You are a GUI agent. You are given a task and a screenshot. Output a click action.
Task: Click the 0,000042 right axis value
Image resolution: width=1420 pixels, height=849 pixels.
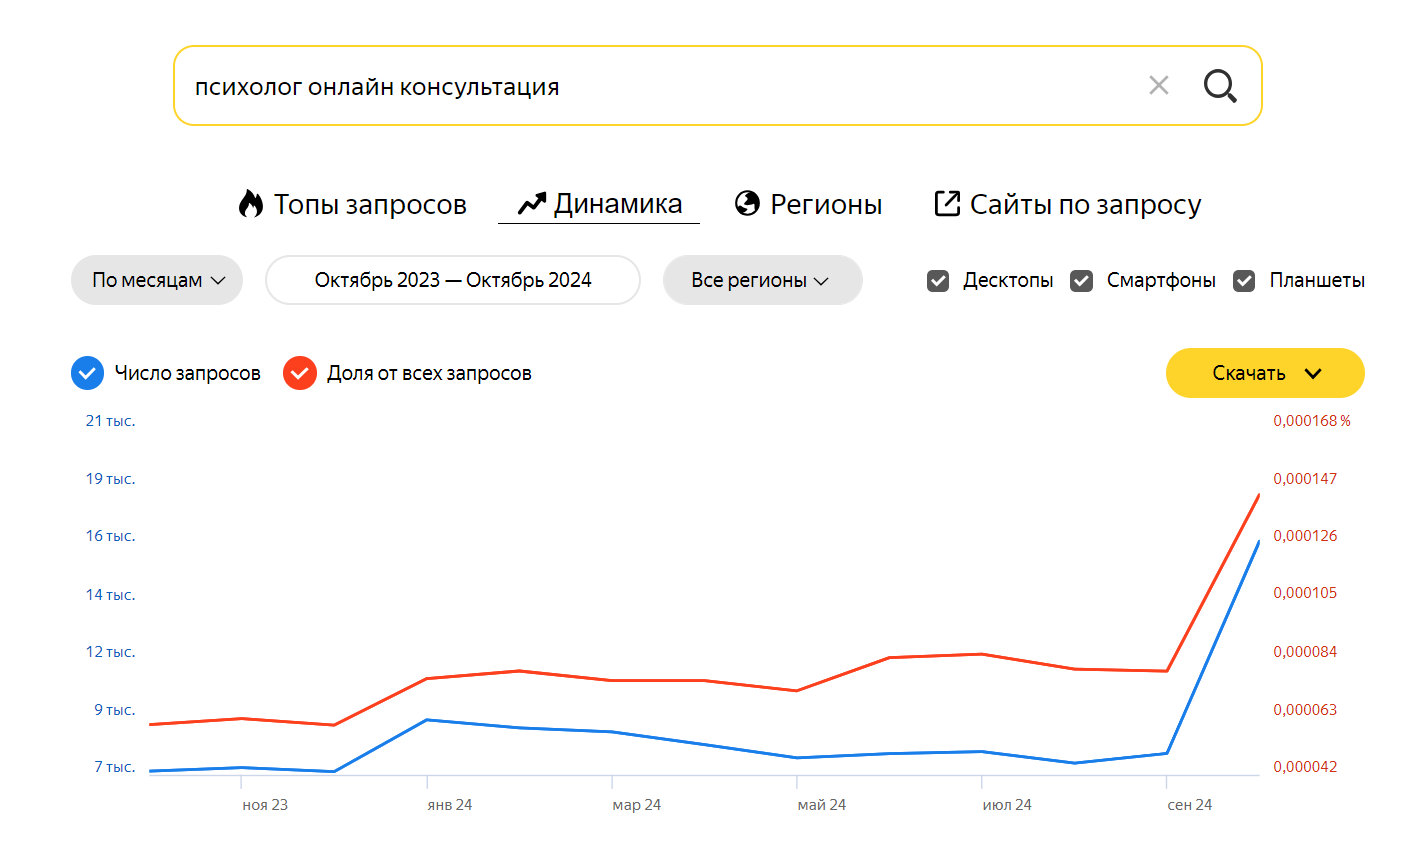coord(1305,767)
